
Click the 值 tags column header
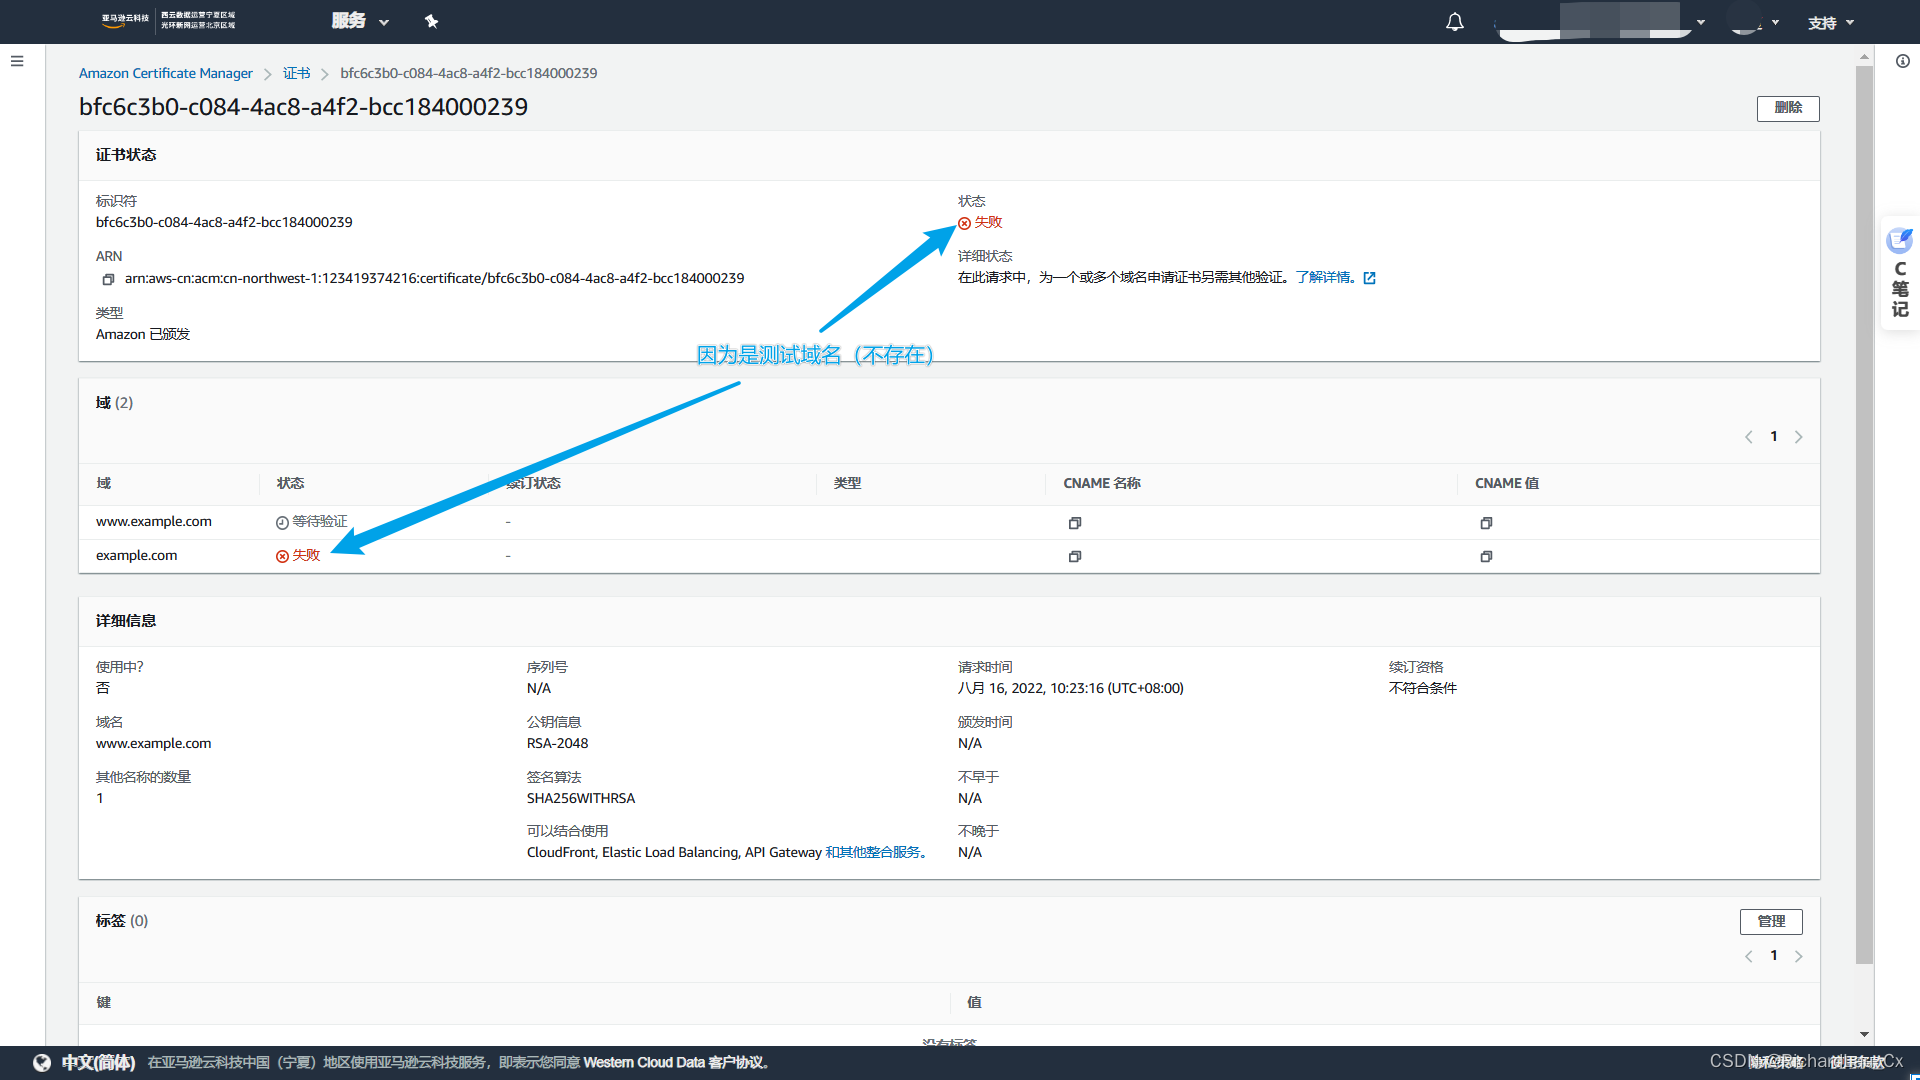974,1002
